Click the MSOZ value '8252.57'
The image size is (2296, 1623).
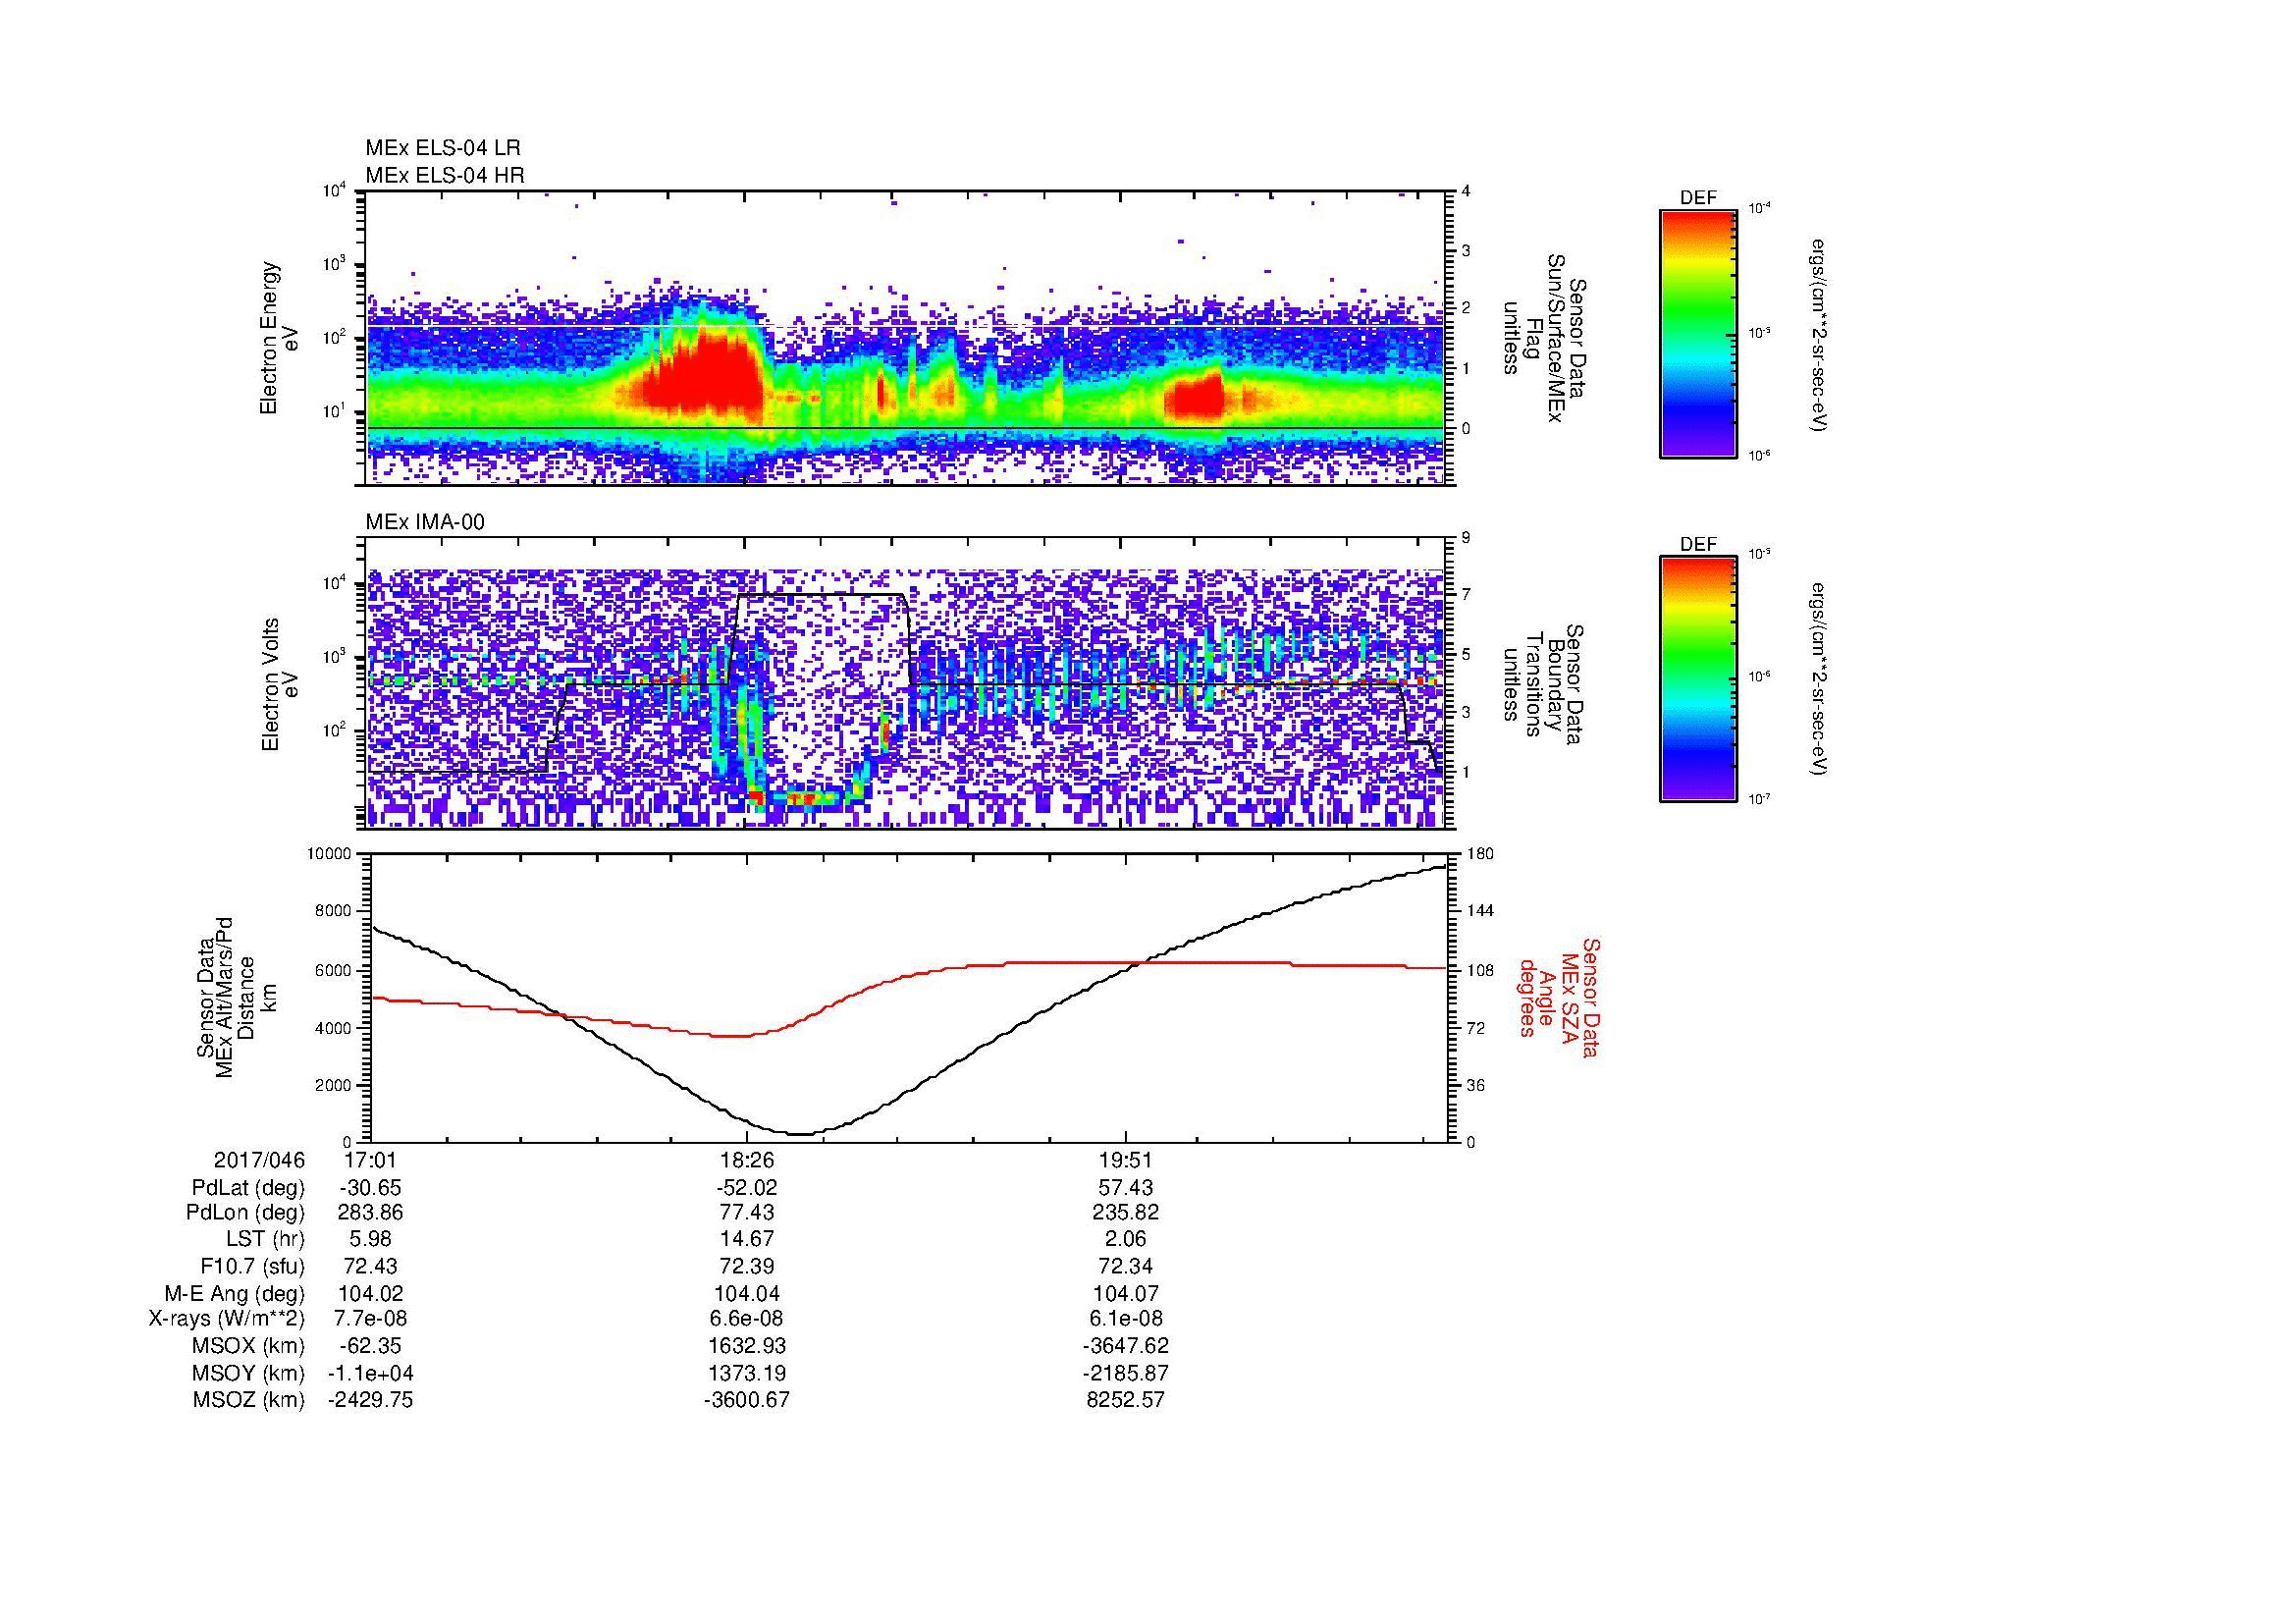[x=1125, y=1401]
